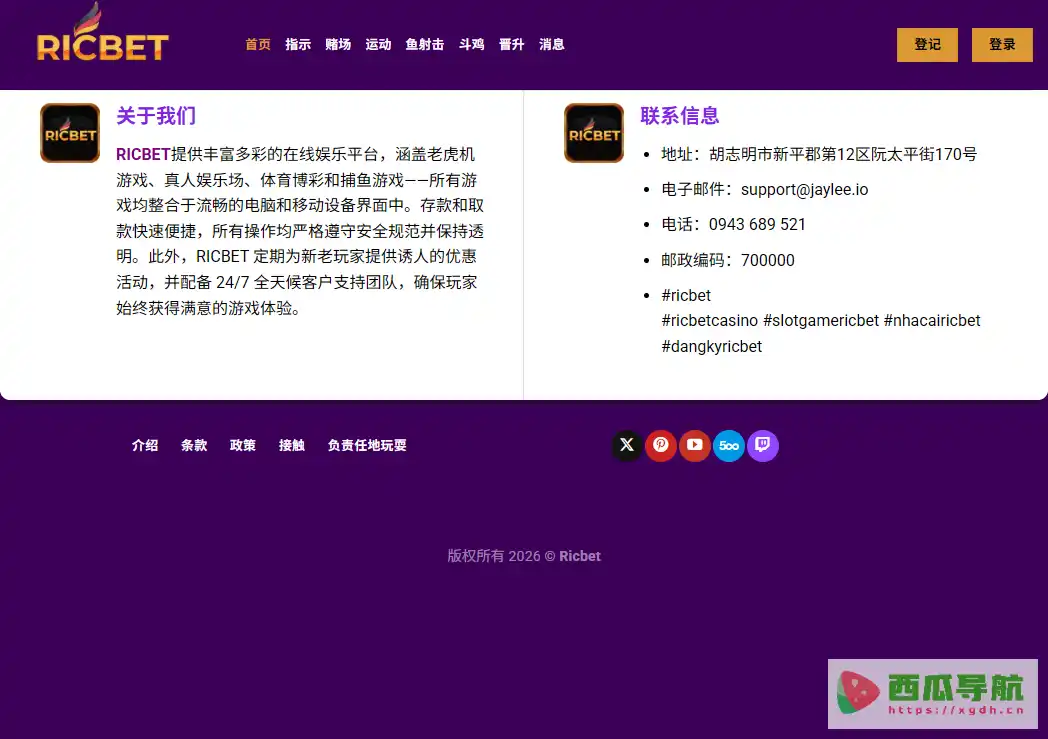The width and height of the screenshot is (1048, 739).
Task: Click the 登录 login button
Action: click(x=1002, y=45)
